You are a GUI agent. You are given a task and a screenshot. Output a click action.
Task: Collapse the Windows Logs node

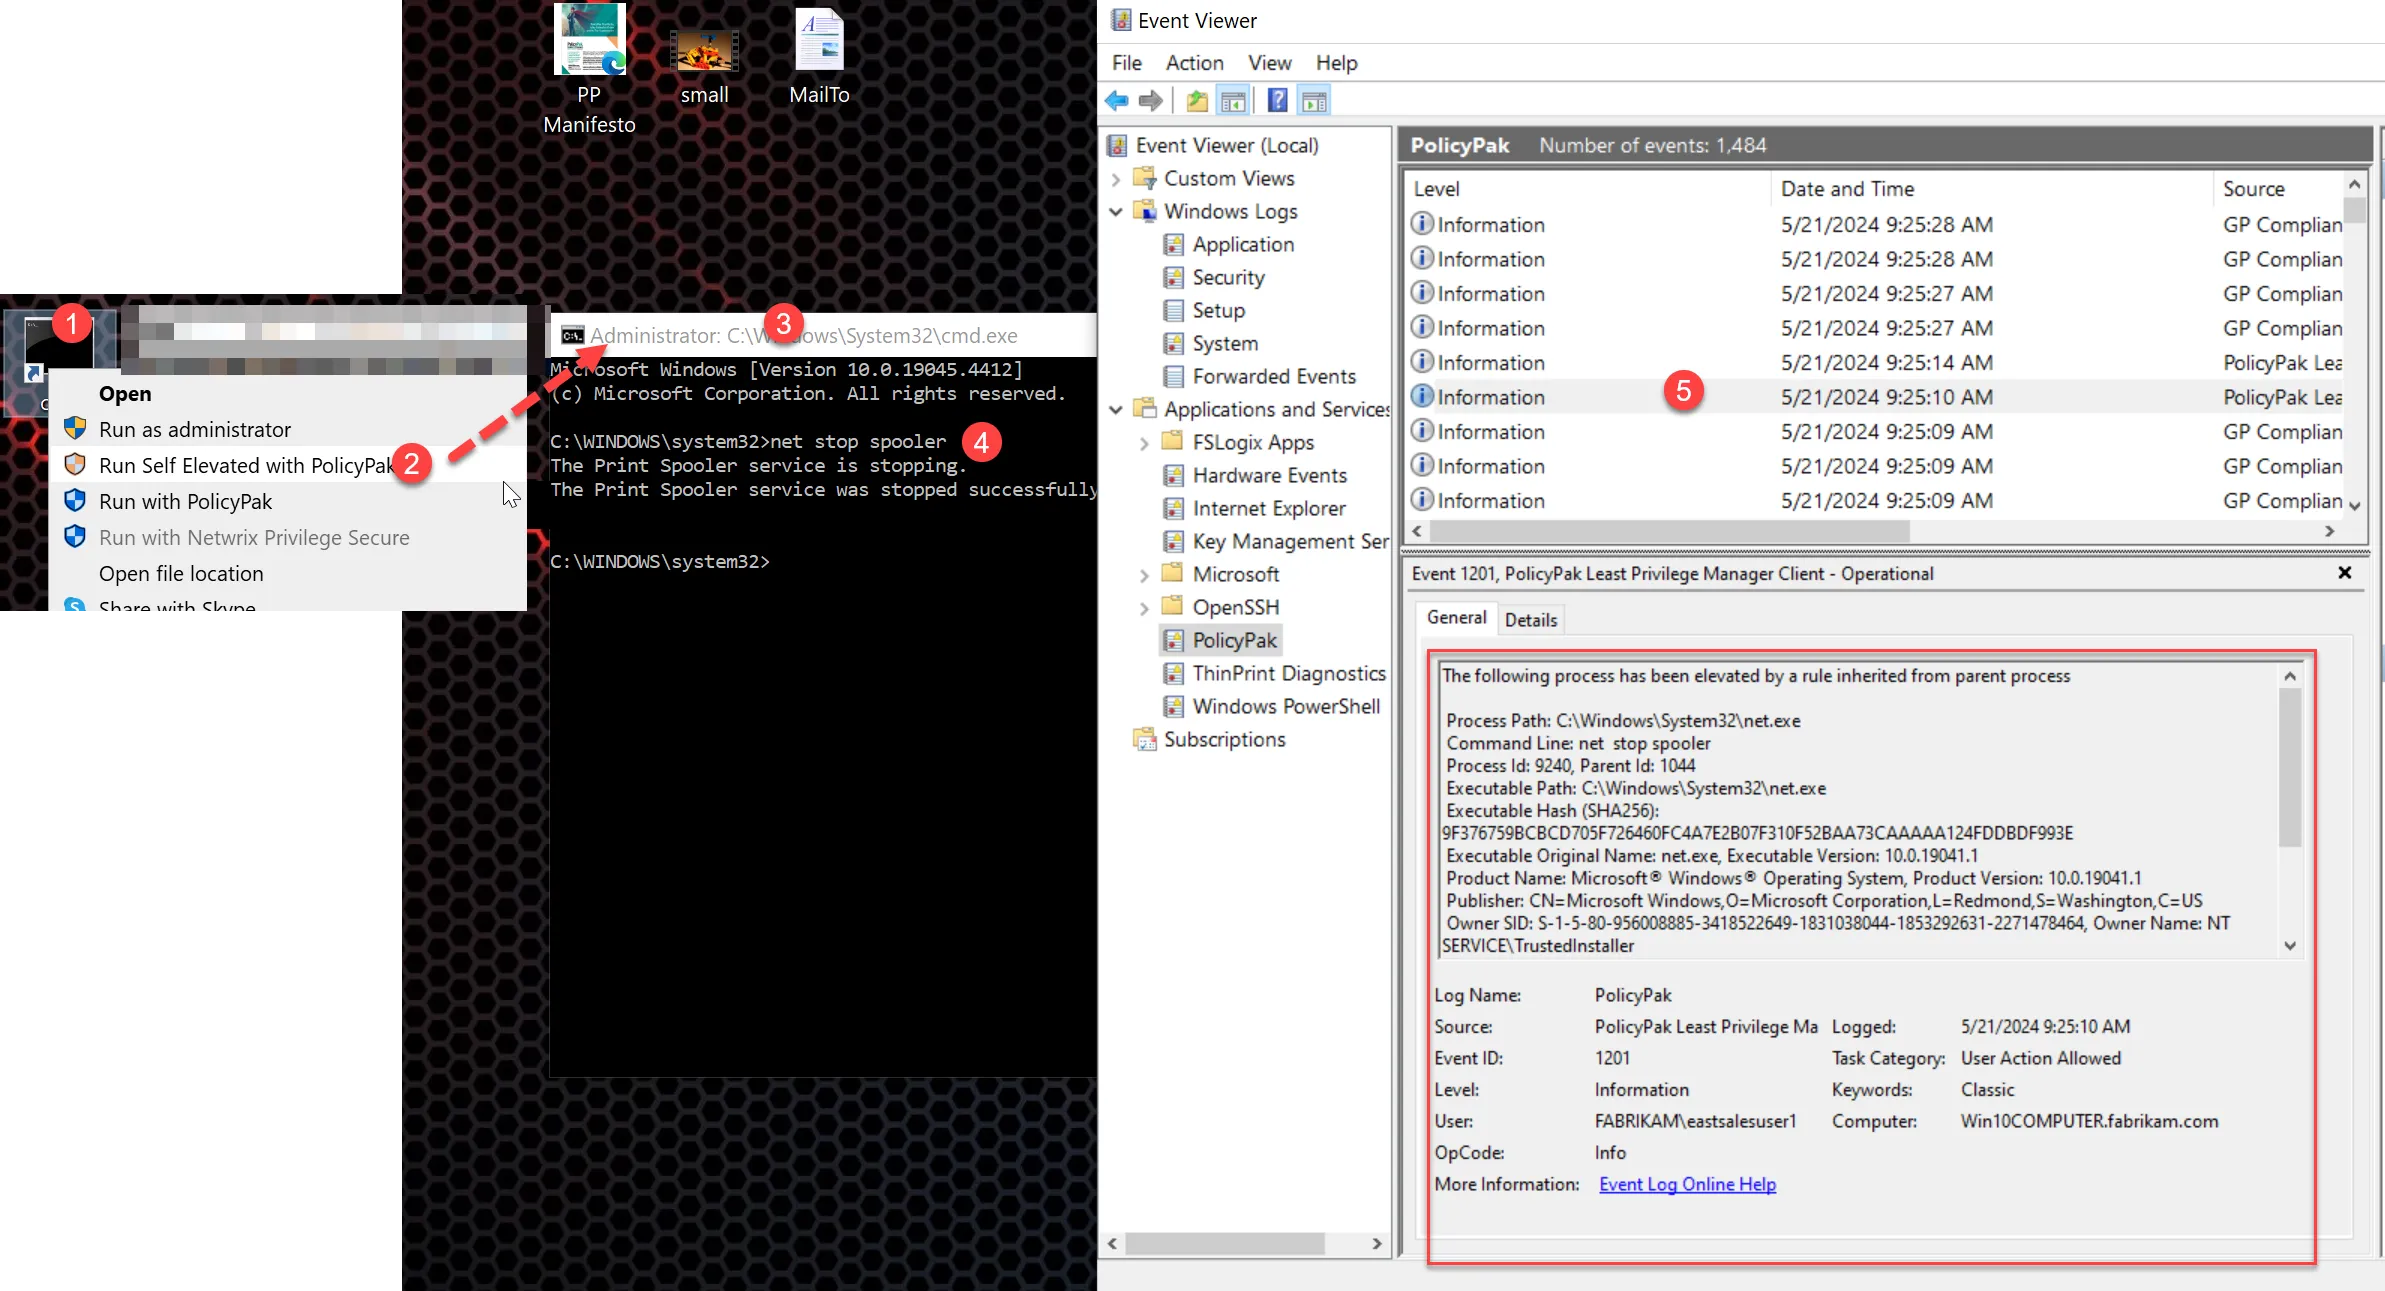coord(1116,211)
